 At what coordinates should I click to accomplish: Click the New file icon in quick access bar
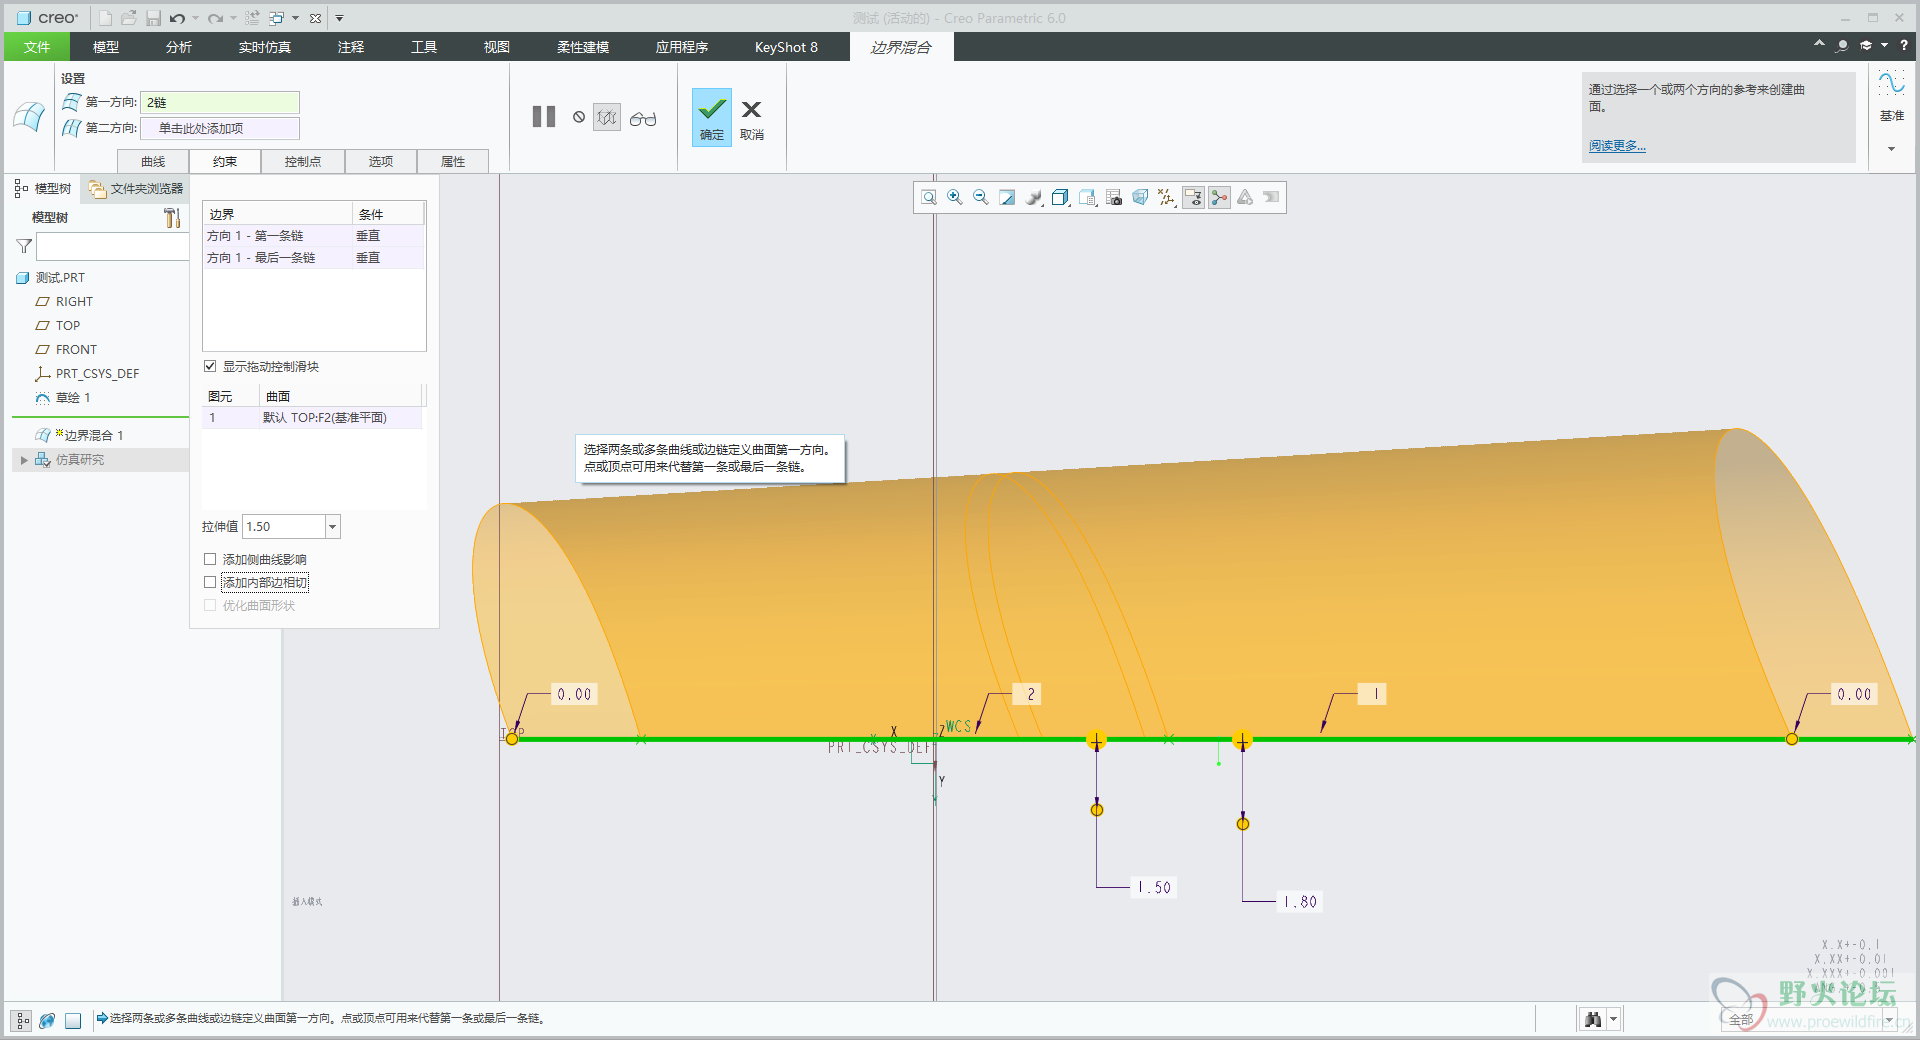click(x=105, y=18)
